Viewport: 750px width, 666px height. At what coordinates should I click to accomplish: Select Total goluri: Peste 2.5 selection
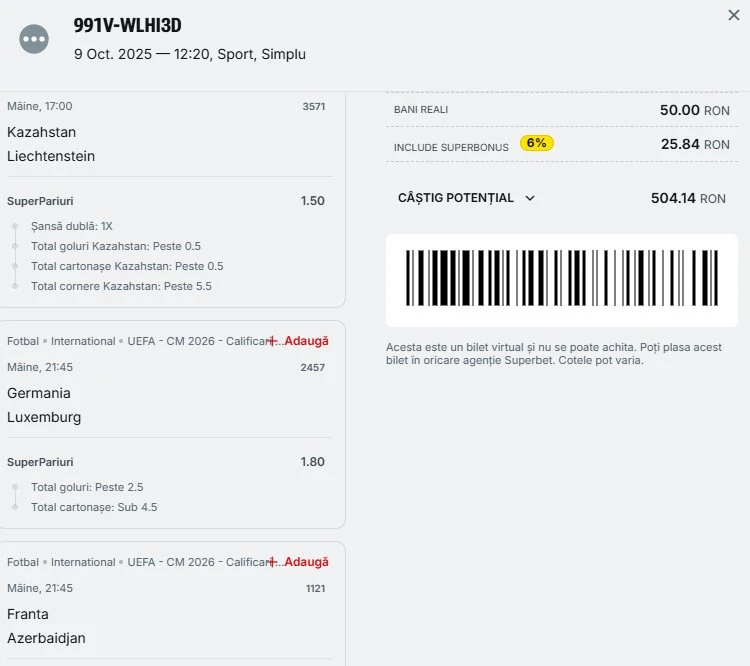point(87,487)
